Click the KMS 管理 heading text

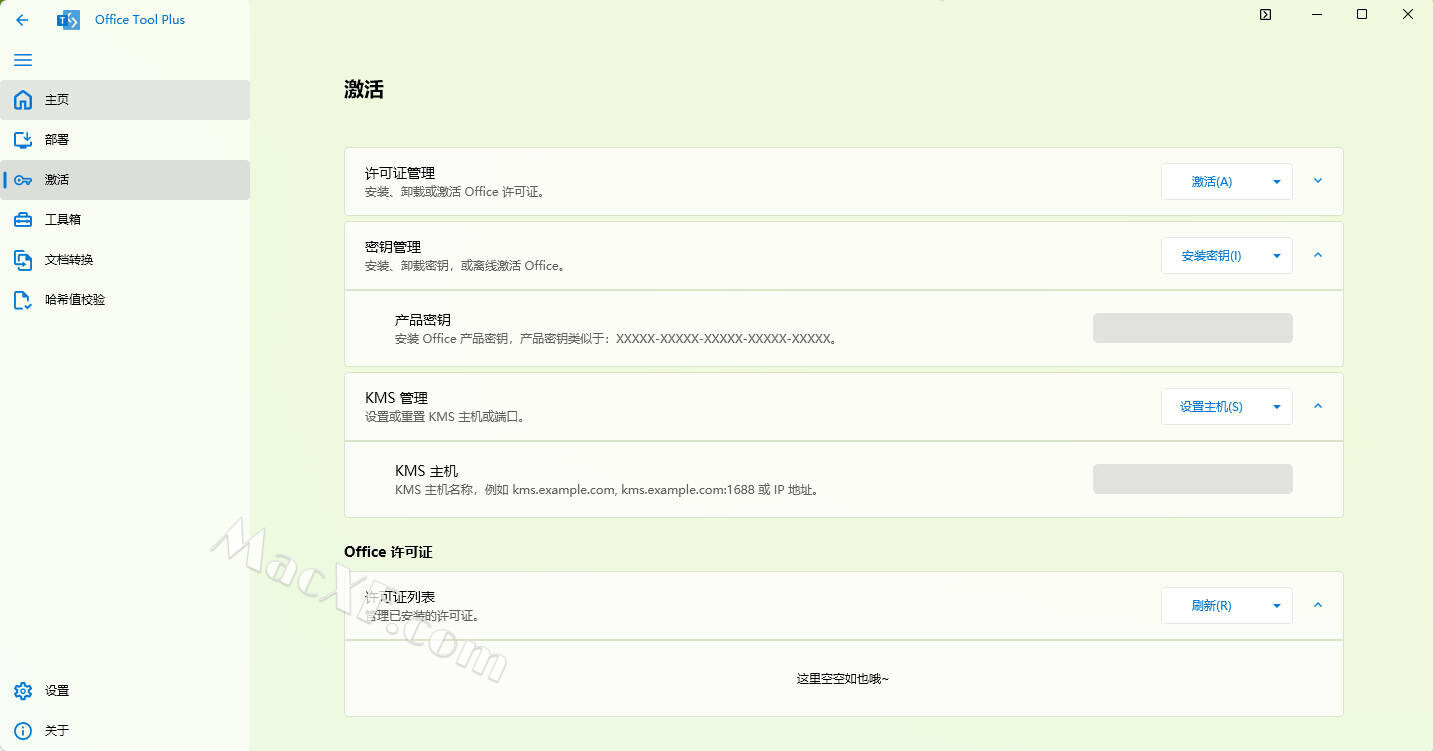pos(396,398)
